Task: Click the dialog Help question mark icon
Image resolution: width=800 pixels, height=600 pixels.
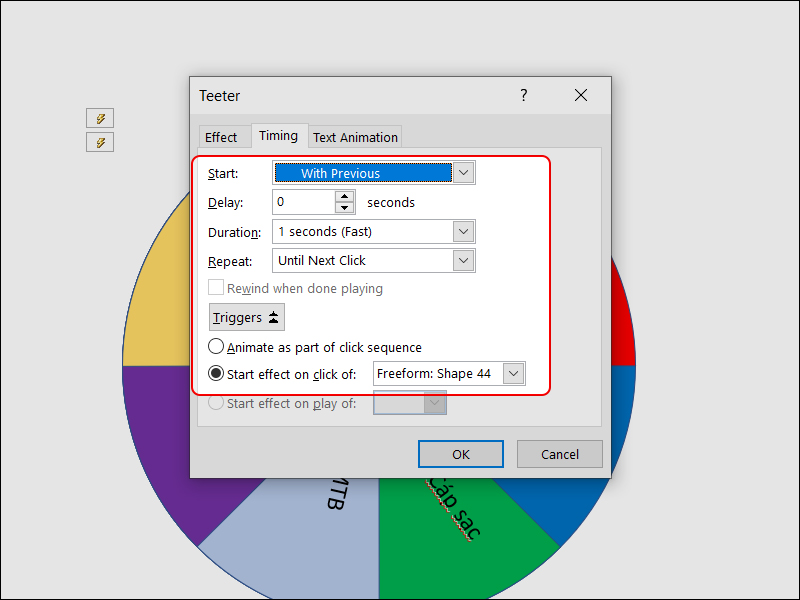Action: (523, 96)
